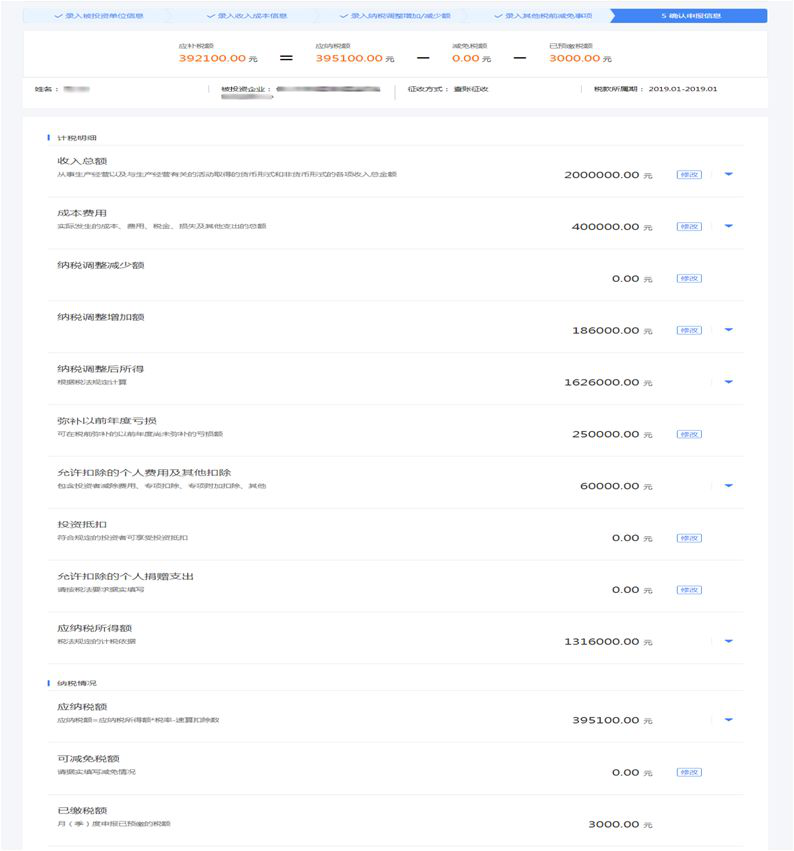The width and height of the screenshot is (794, 851).
Task: Go to step 录入纳税调整增加/减少额
Action: pos(395,16)
